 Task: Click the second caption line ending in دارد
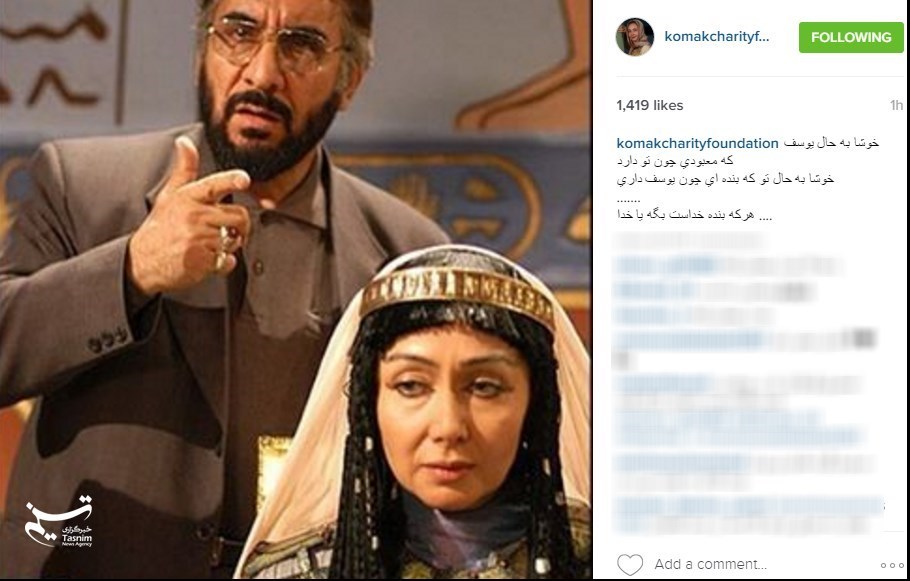pyautogui.click(x=675, y=161)
